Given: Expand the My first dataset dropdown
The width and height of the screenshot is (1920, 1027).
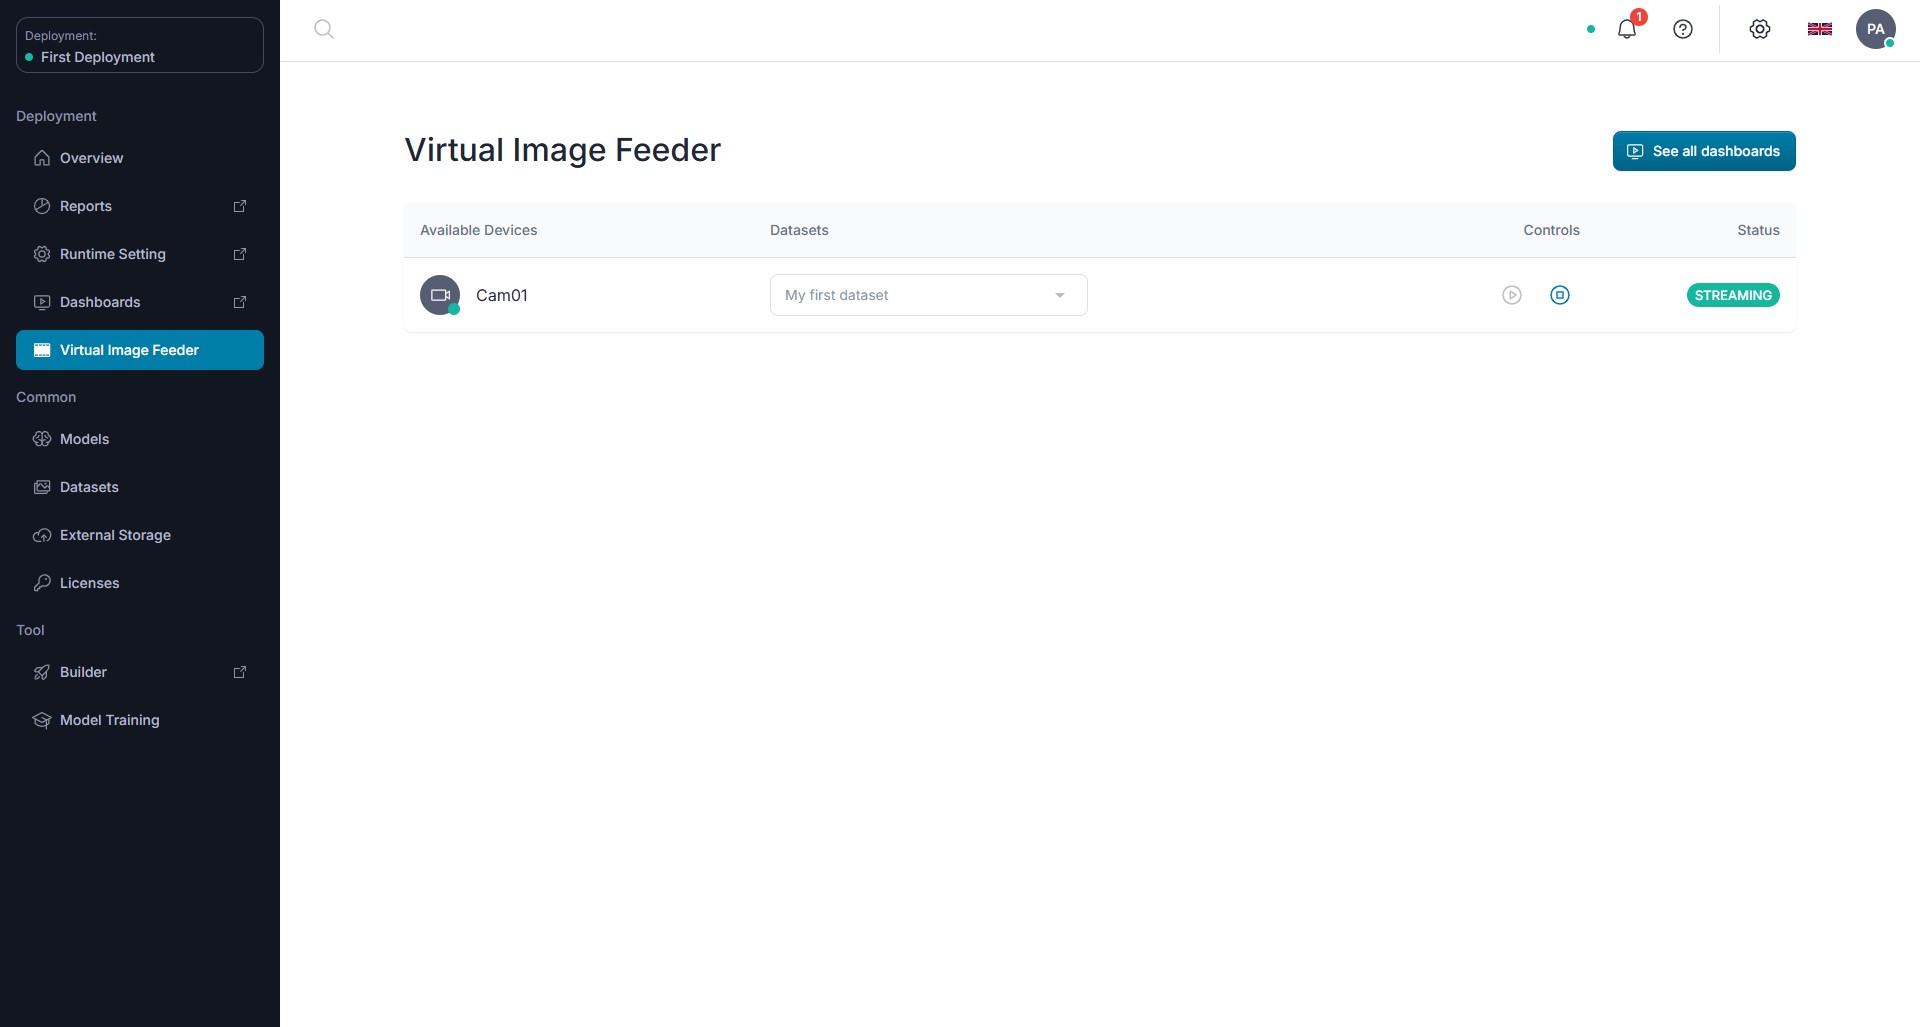Looking at the screenshot, I should pyautogui.click(x=929, y=295).
